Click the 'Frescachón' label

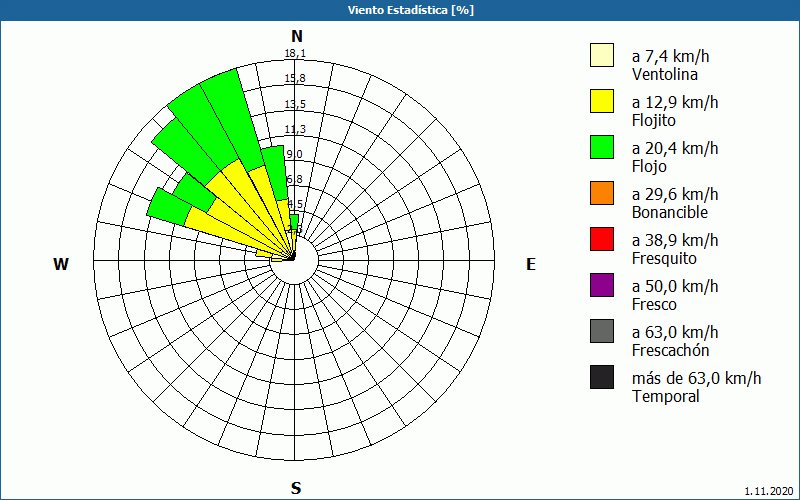[x=670, y=351]
